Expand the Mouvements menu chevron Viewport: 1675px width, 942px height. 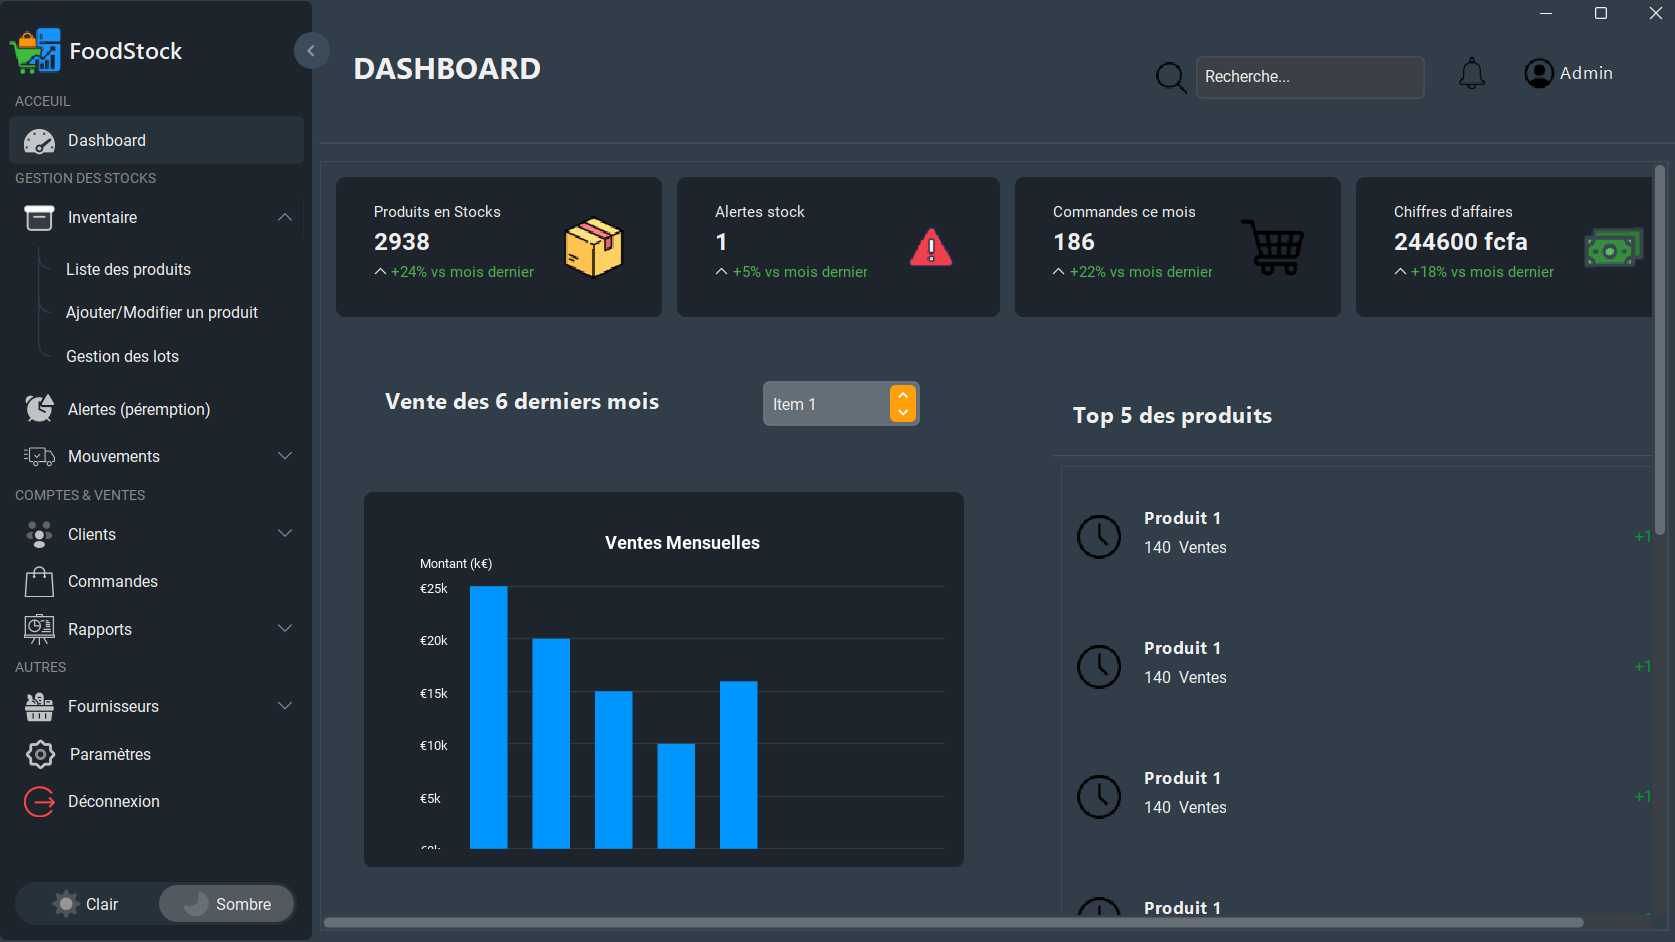point(285,456)
